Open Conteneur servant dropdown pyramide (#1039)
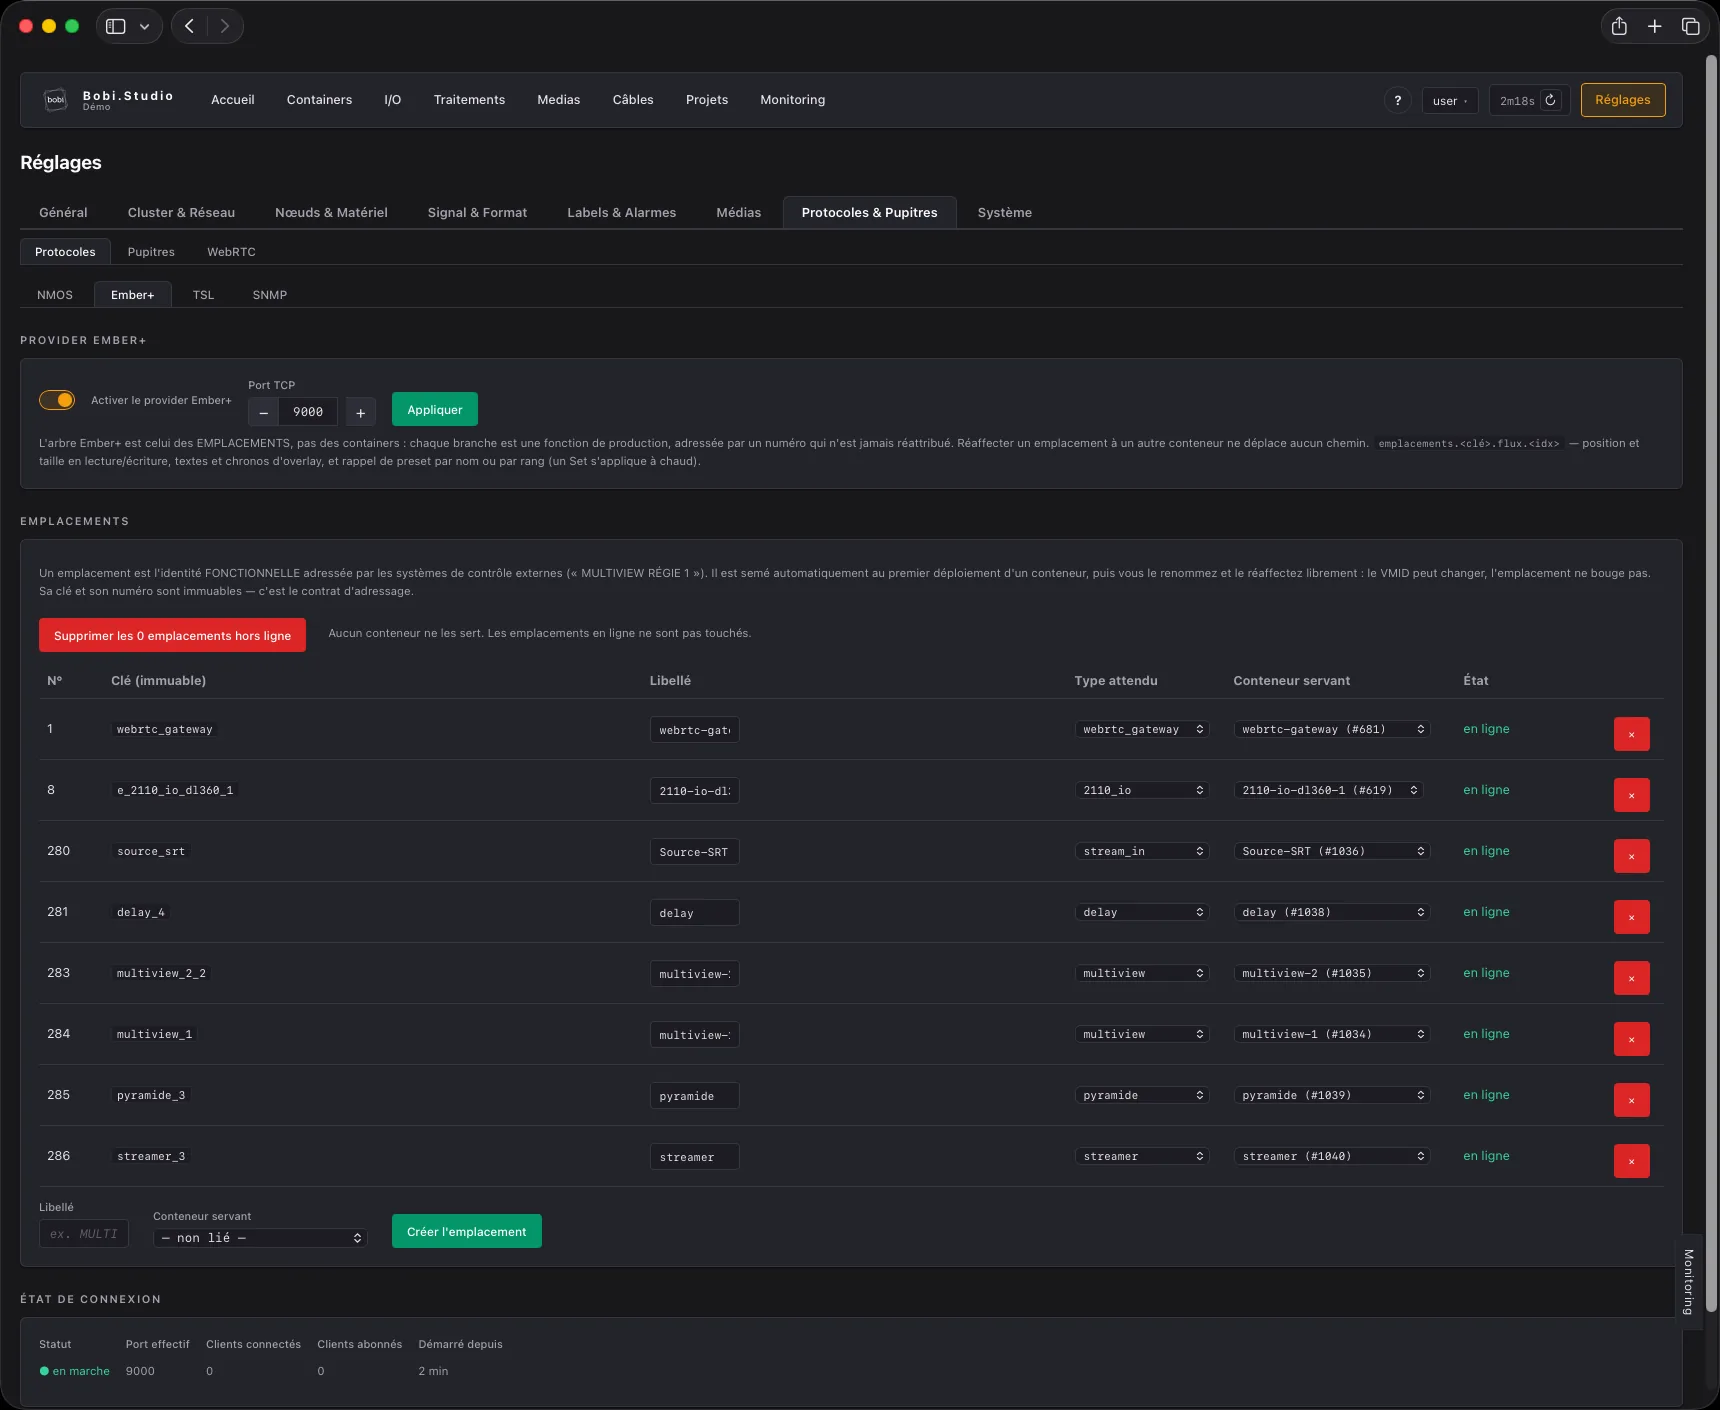 pos(1331,1095)
